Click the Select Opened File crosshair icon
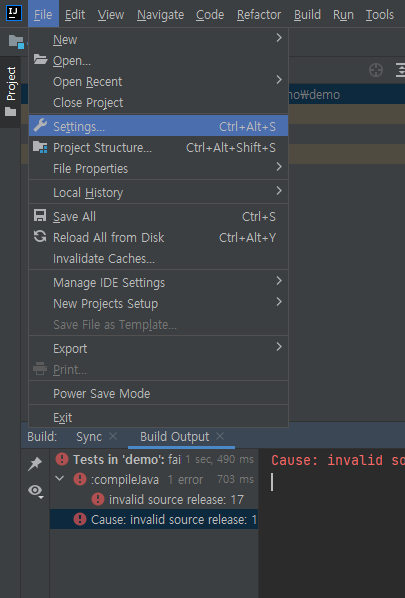 click(376, 70)
